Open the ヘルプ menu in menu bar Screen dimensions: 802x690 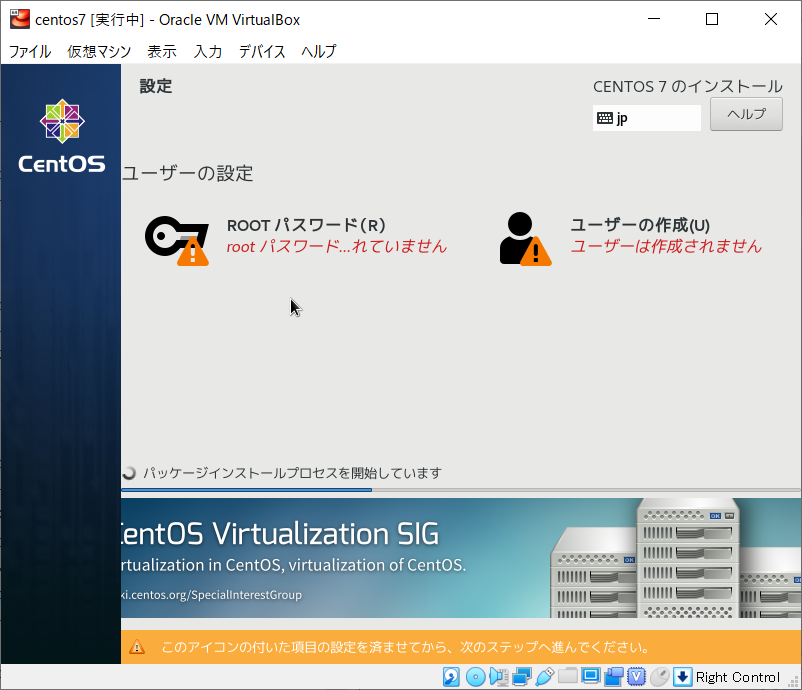pyautogui.click(x=319, y=51)
